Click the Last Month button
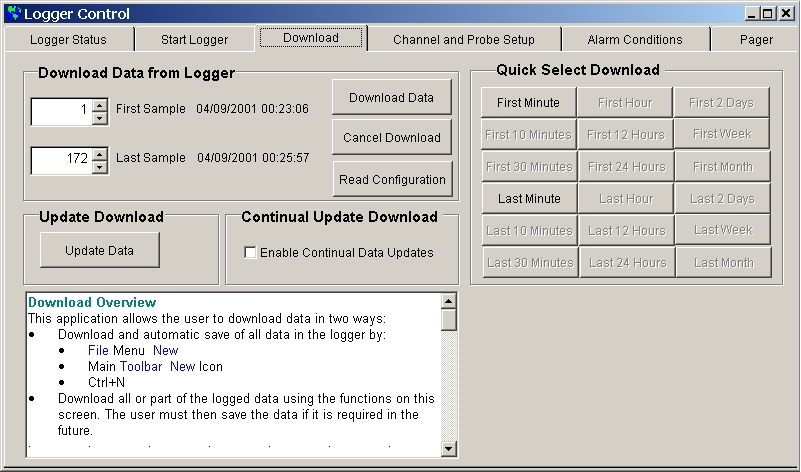The width and height of the screenshot is (801, 472). tap(723, 263)
